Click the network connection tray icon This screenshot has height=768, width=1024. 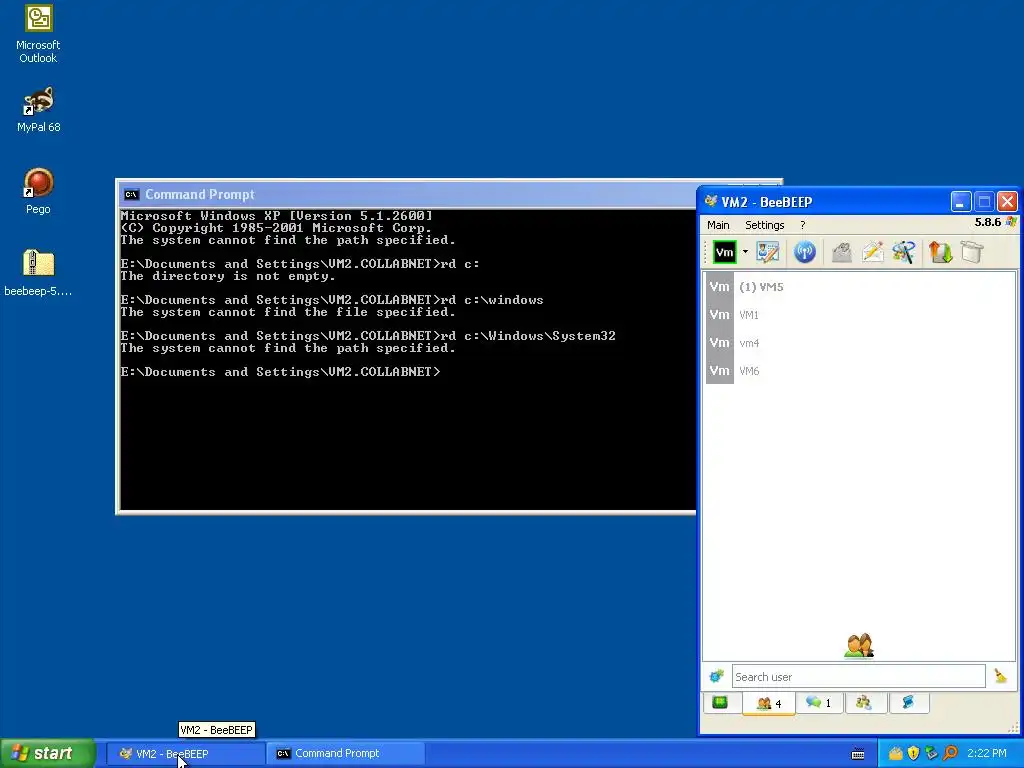coord(931,754)
